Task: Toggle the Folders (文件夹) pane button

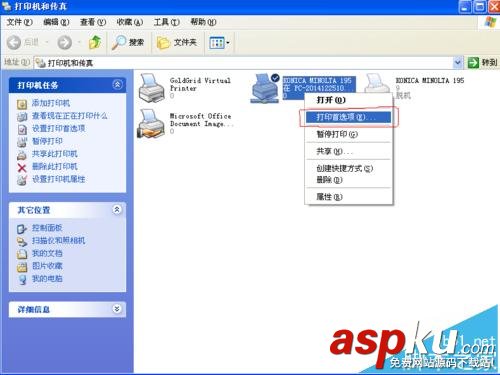Action: pyautogui.click(x=177, y=43)
